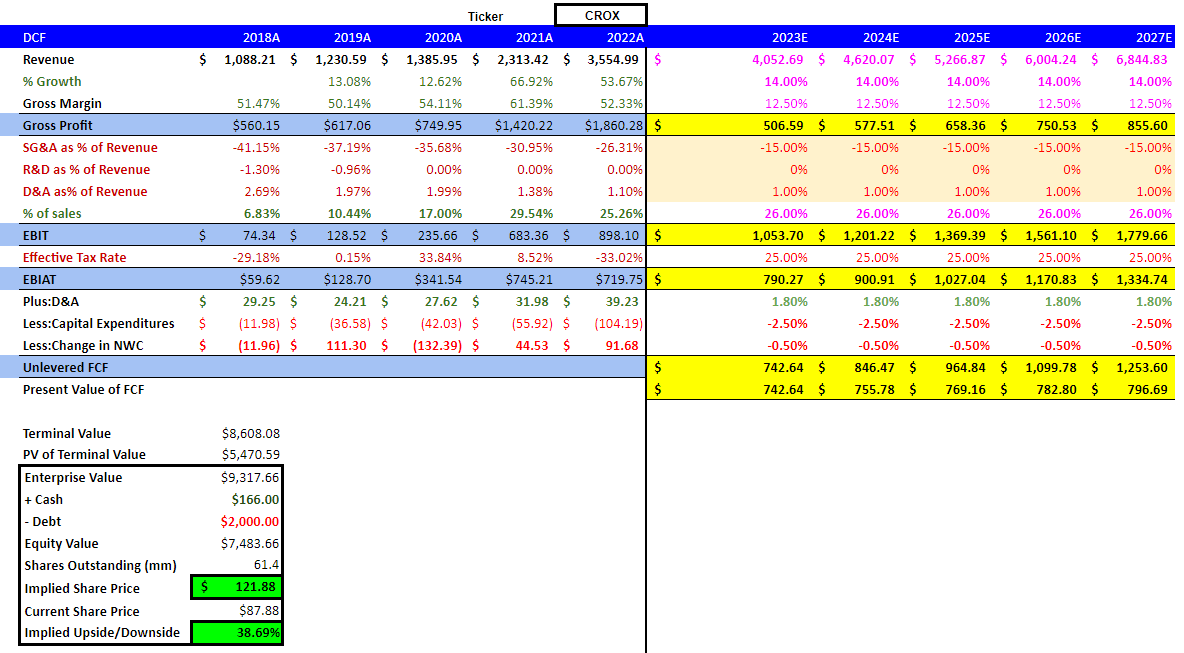This screenshot has height=653, width=1184.
Task: Select the 2018A column header
Action: click(x=262, y=37)
